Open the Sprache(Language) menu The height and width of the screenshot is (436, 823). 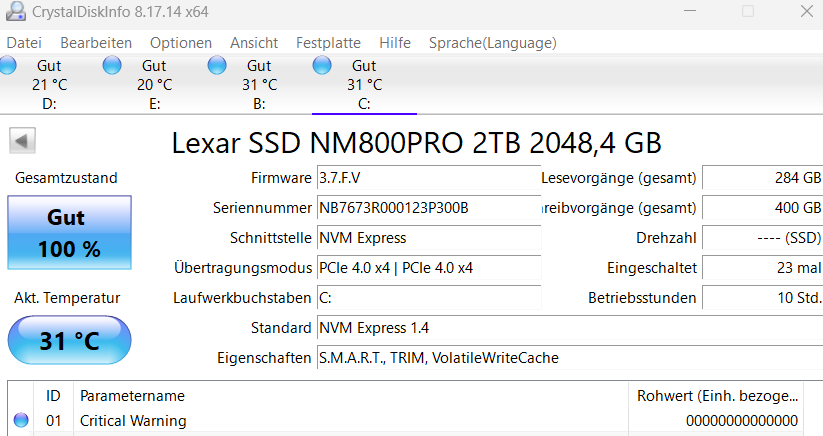point(493,42)
